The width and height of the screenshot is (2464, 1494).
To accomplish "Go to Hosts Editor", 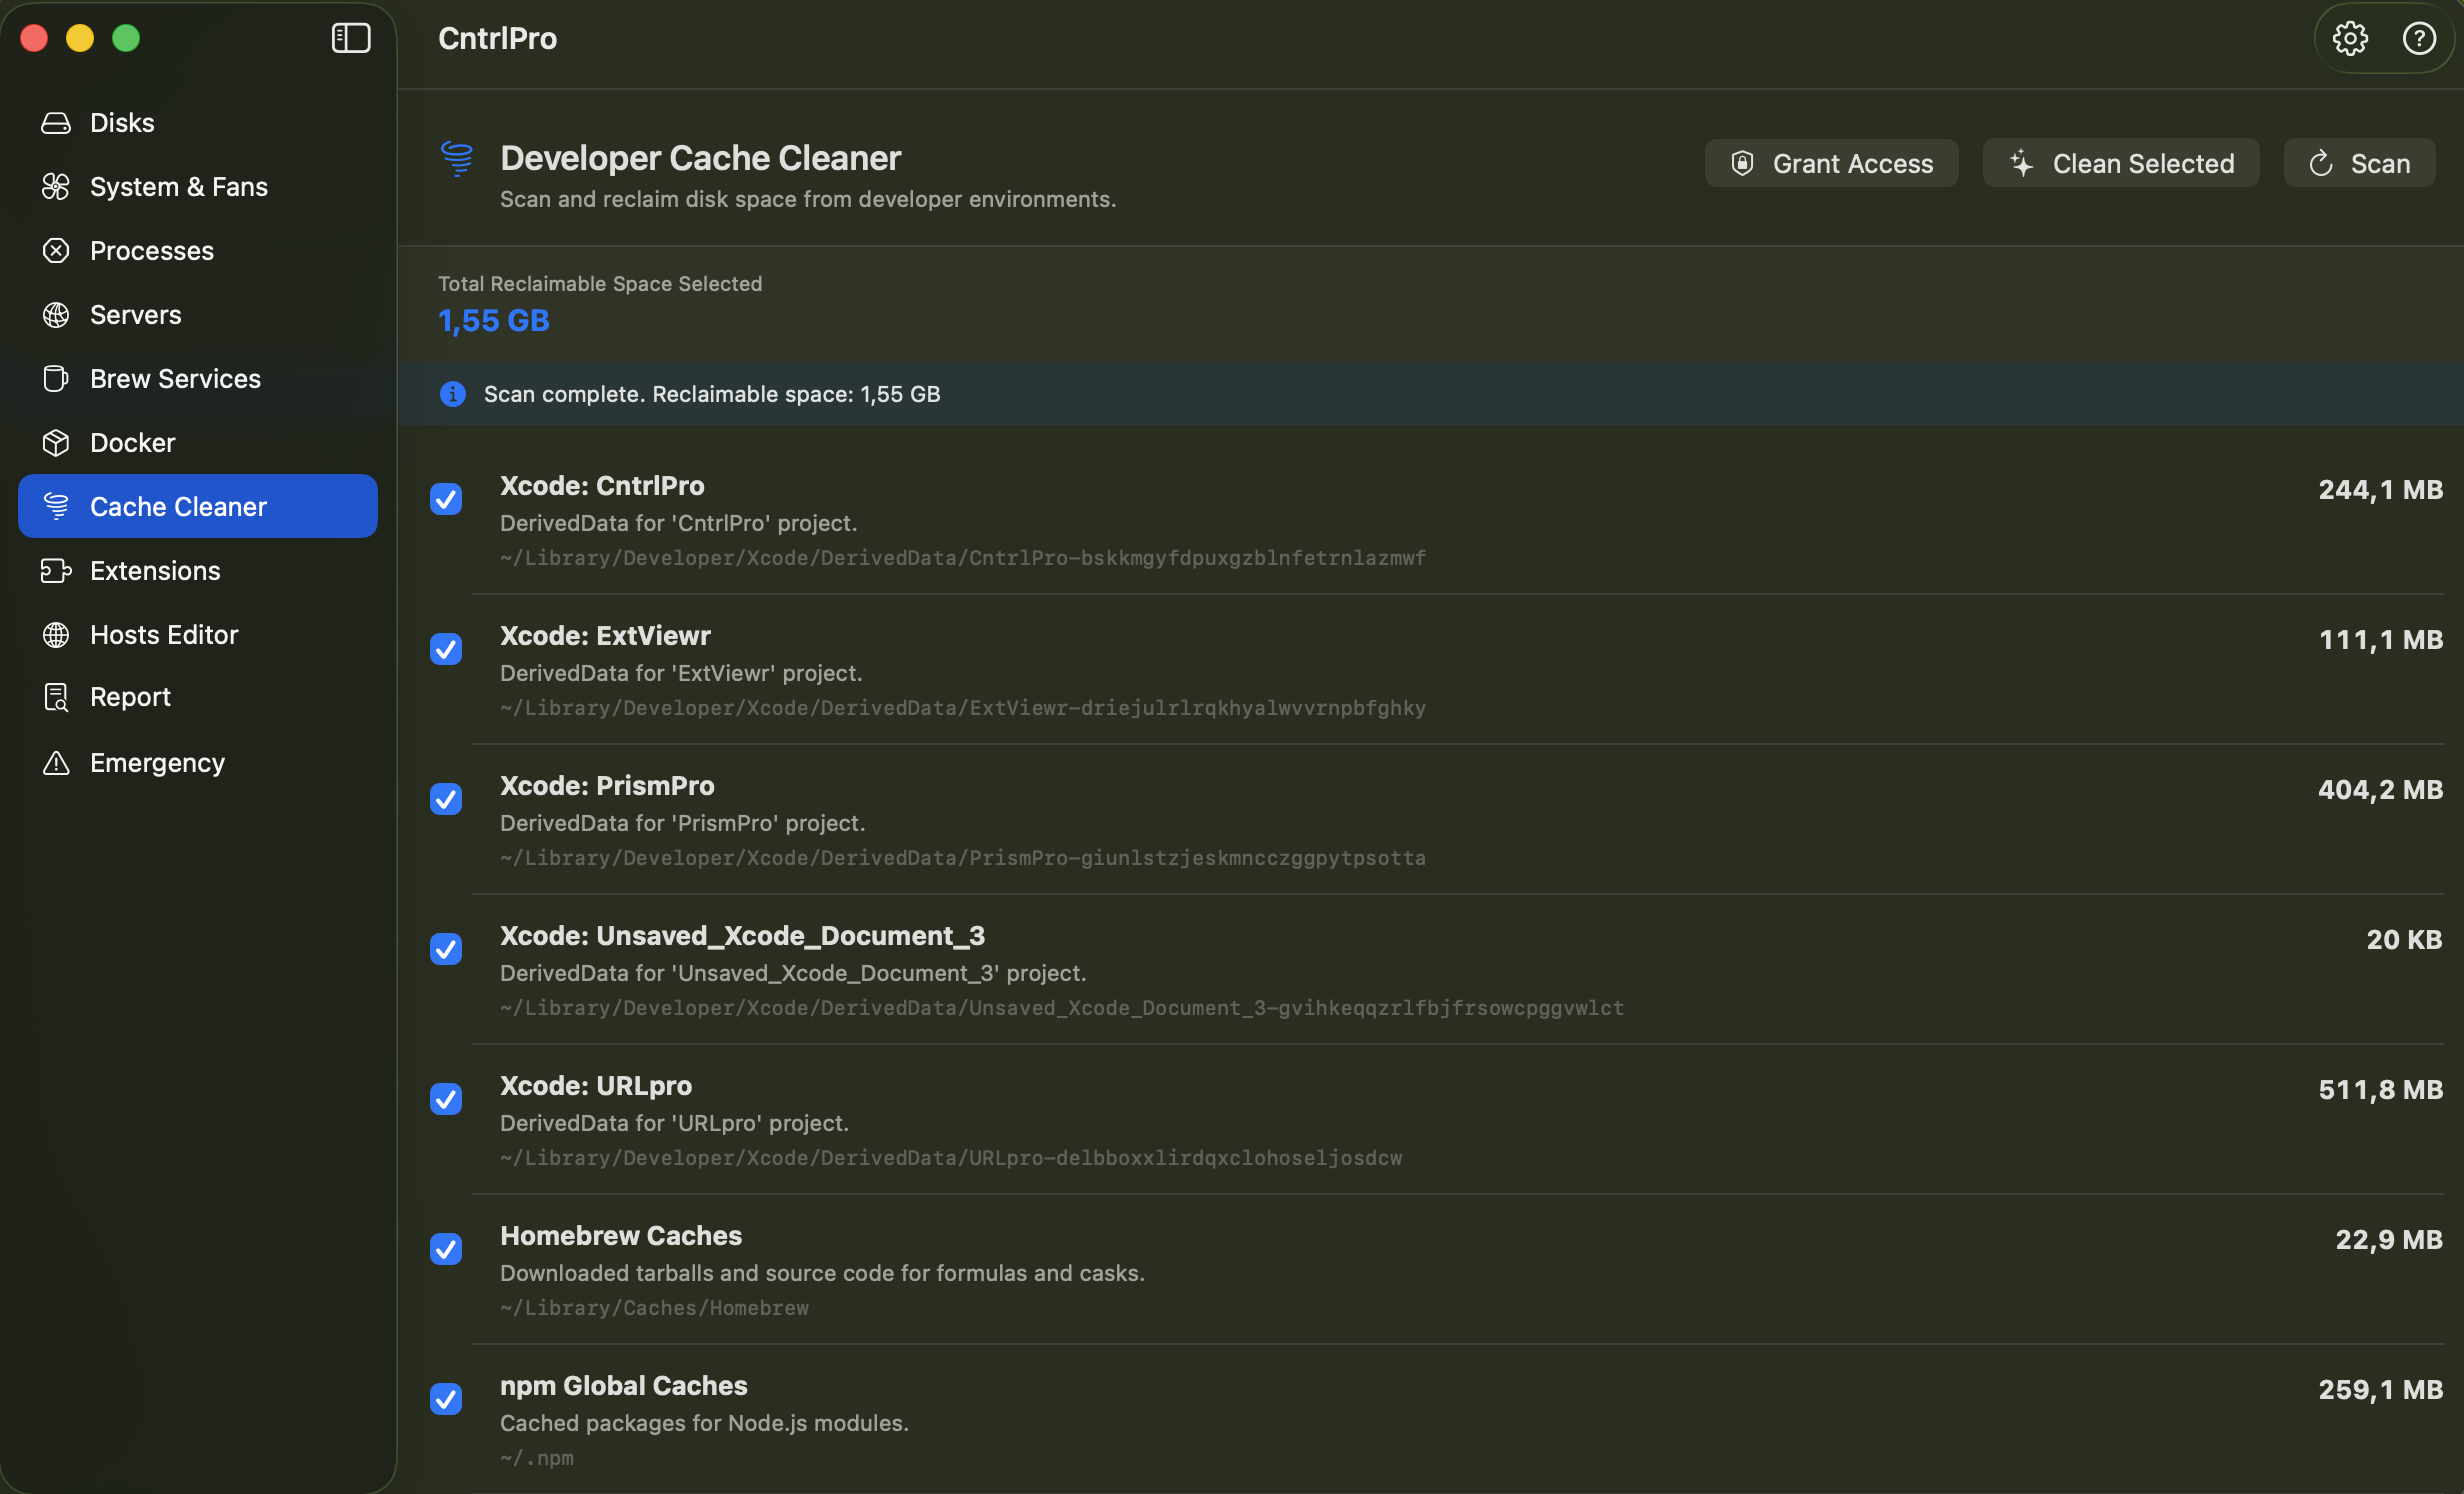I will tap(198, 635).
